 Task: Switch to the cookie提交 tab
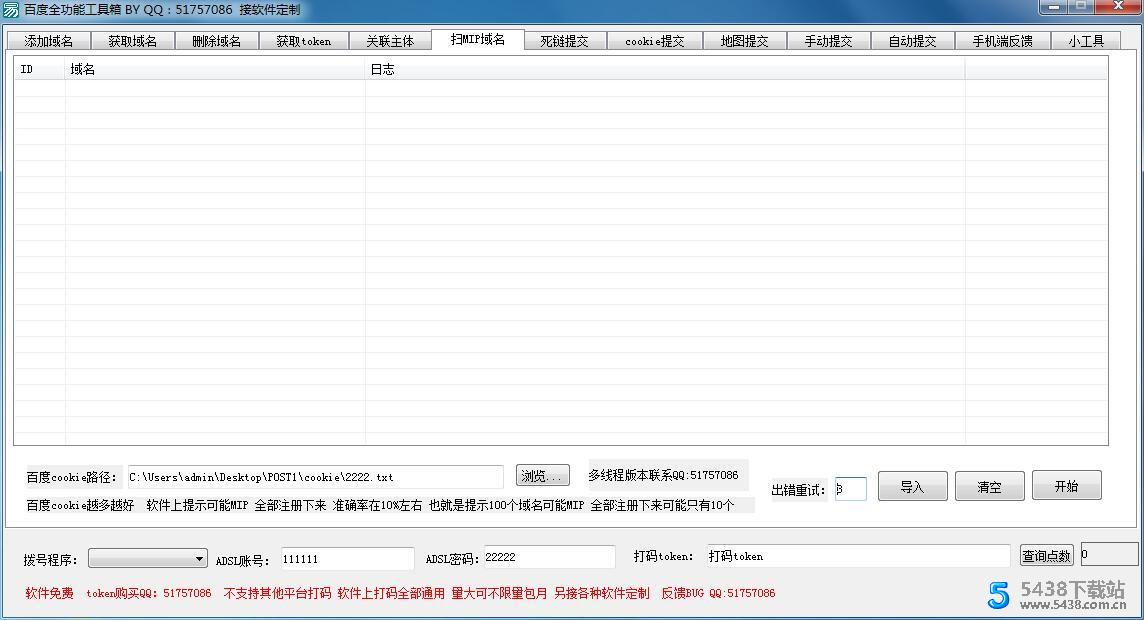654,40
